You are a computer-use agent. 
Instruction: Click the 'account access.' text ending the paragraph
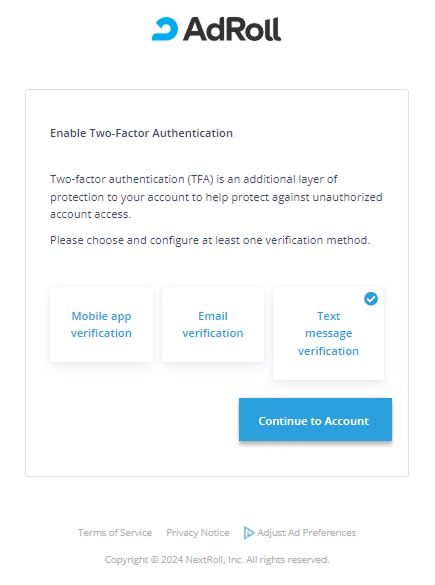tap(90, 215)
